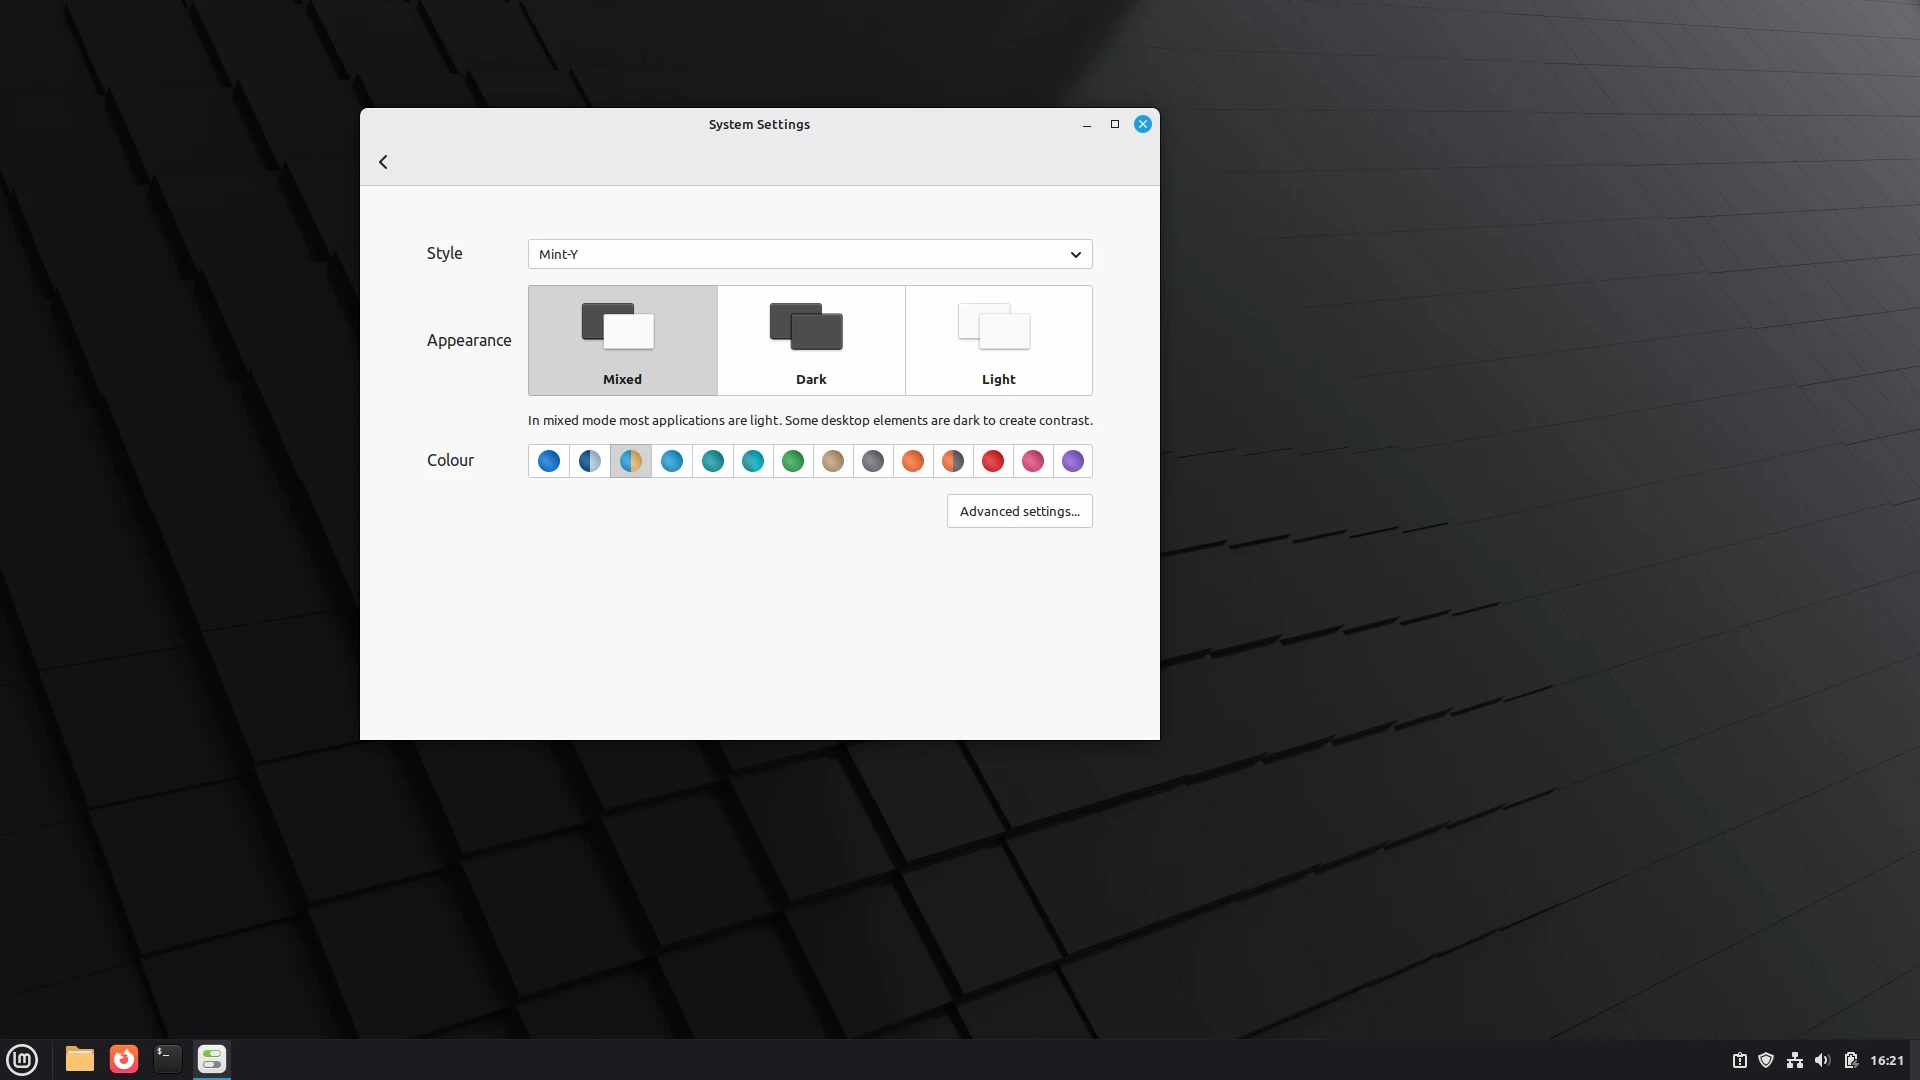Viewport: 1920px width, 1080px height.
Task: Click Advanced settings
Action: (1019, 511)
